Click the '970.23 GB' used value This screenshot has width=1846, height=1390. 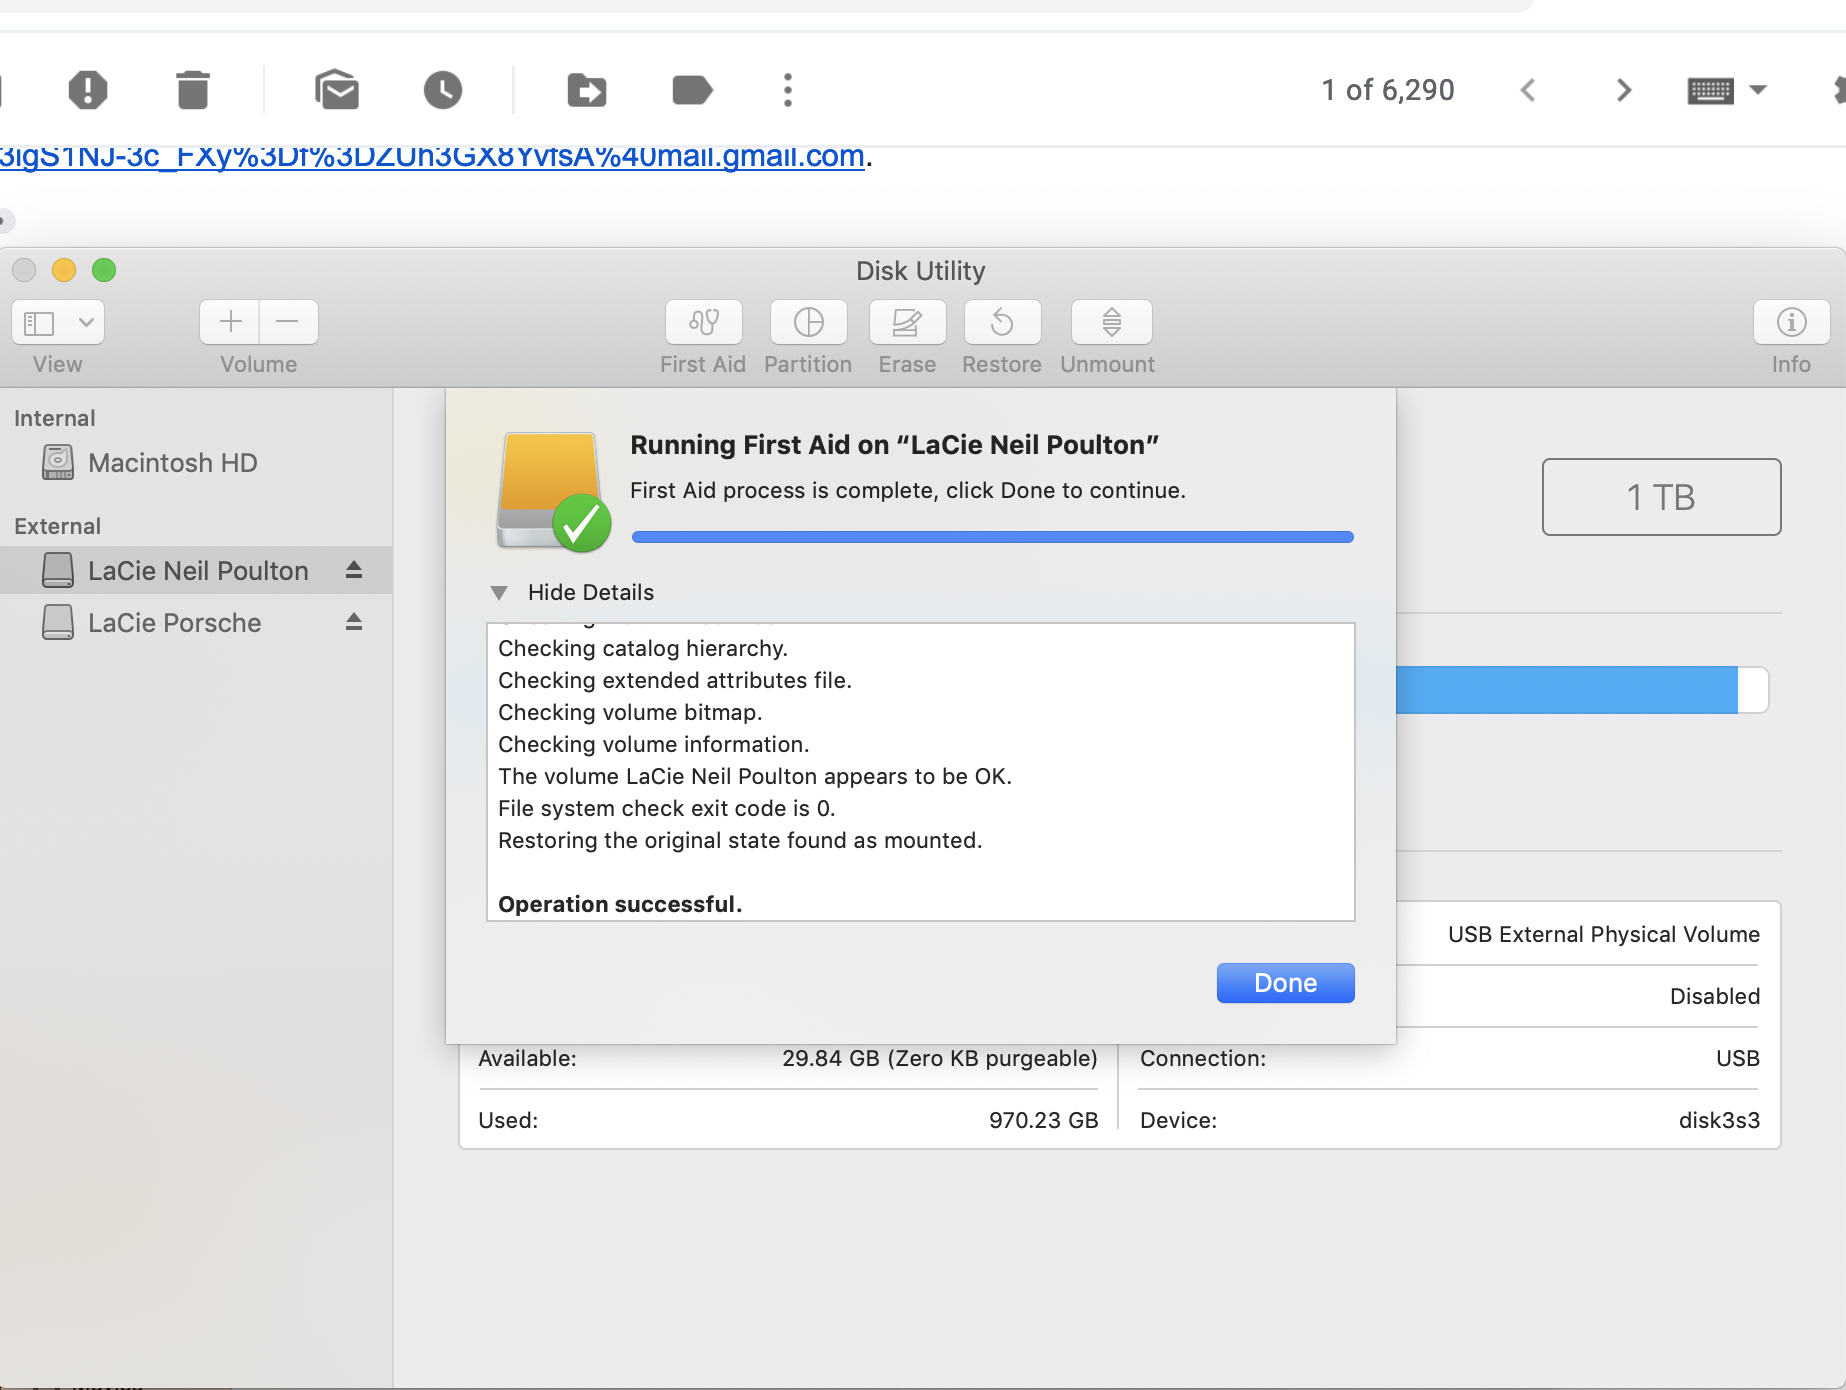[1044, 1120]
